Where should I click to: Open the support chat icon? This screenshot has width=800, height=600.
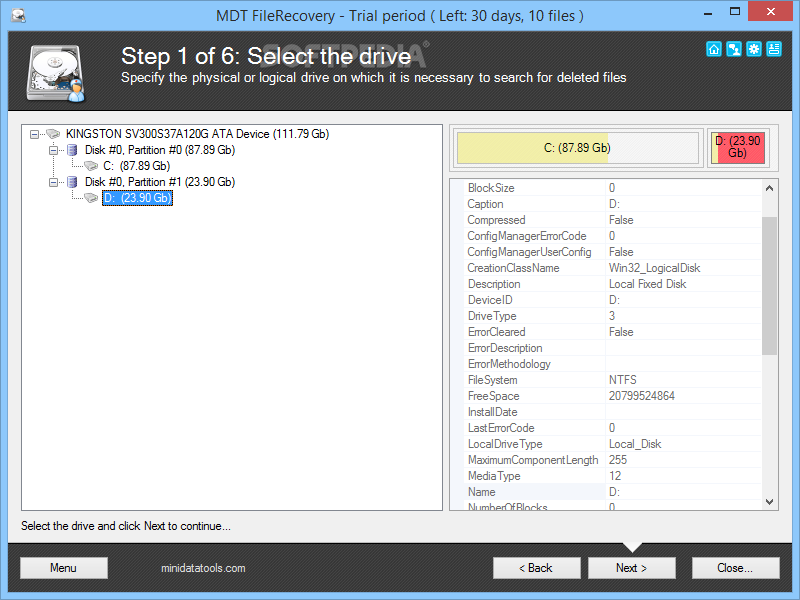(x=734, y=49)
